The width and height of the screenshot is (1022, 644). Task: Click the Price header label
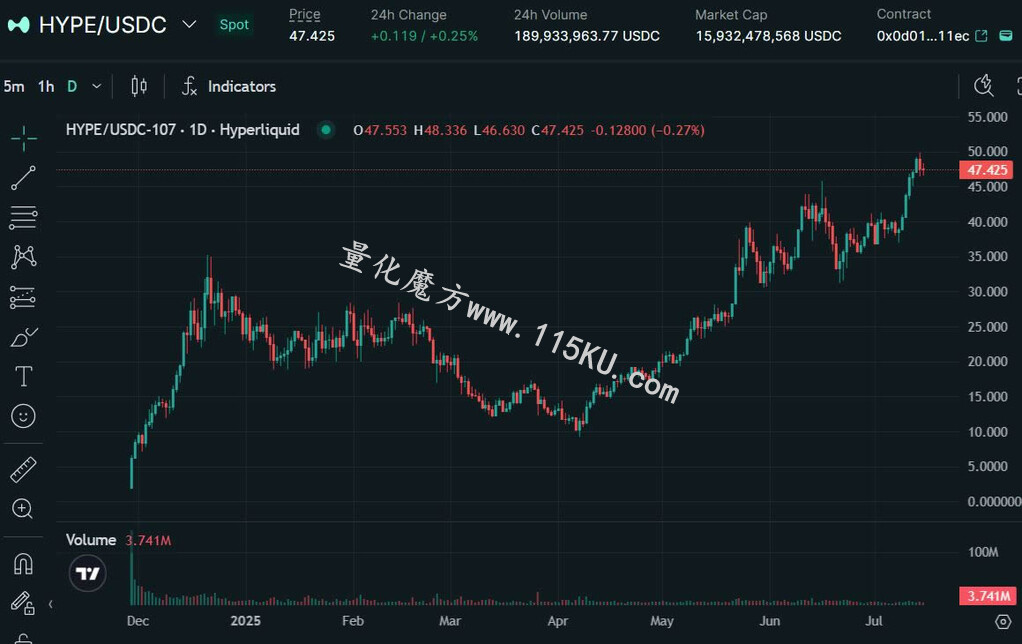point(304,14)
